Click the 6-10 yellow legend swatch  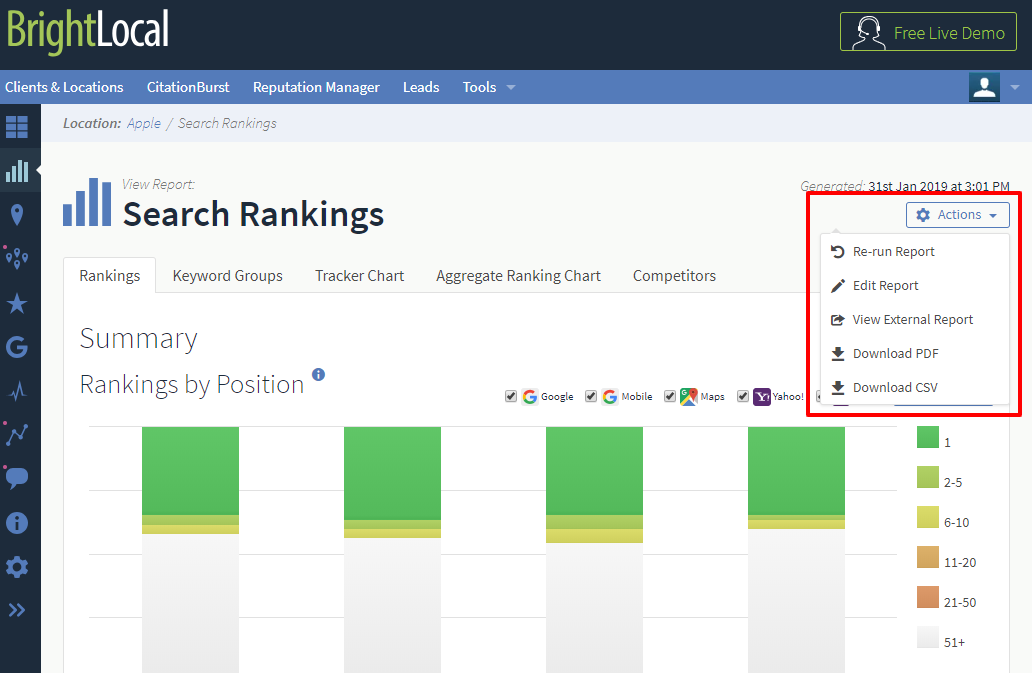928,517
